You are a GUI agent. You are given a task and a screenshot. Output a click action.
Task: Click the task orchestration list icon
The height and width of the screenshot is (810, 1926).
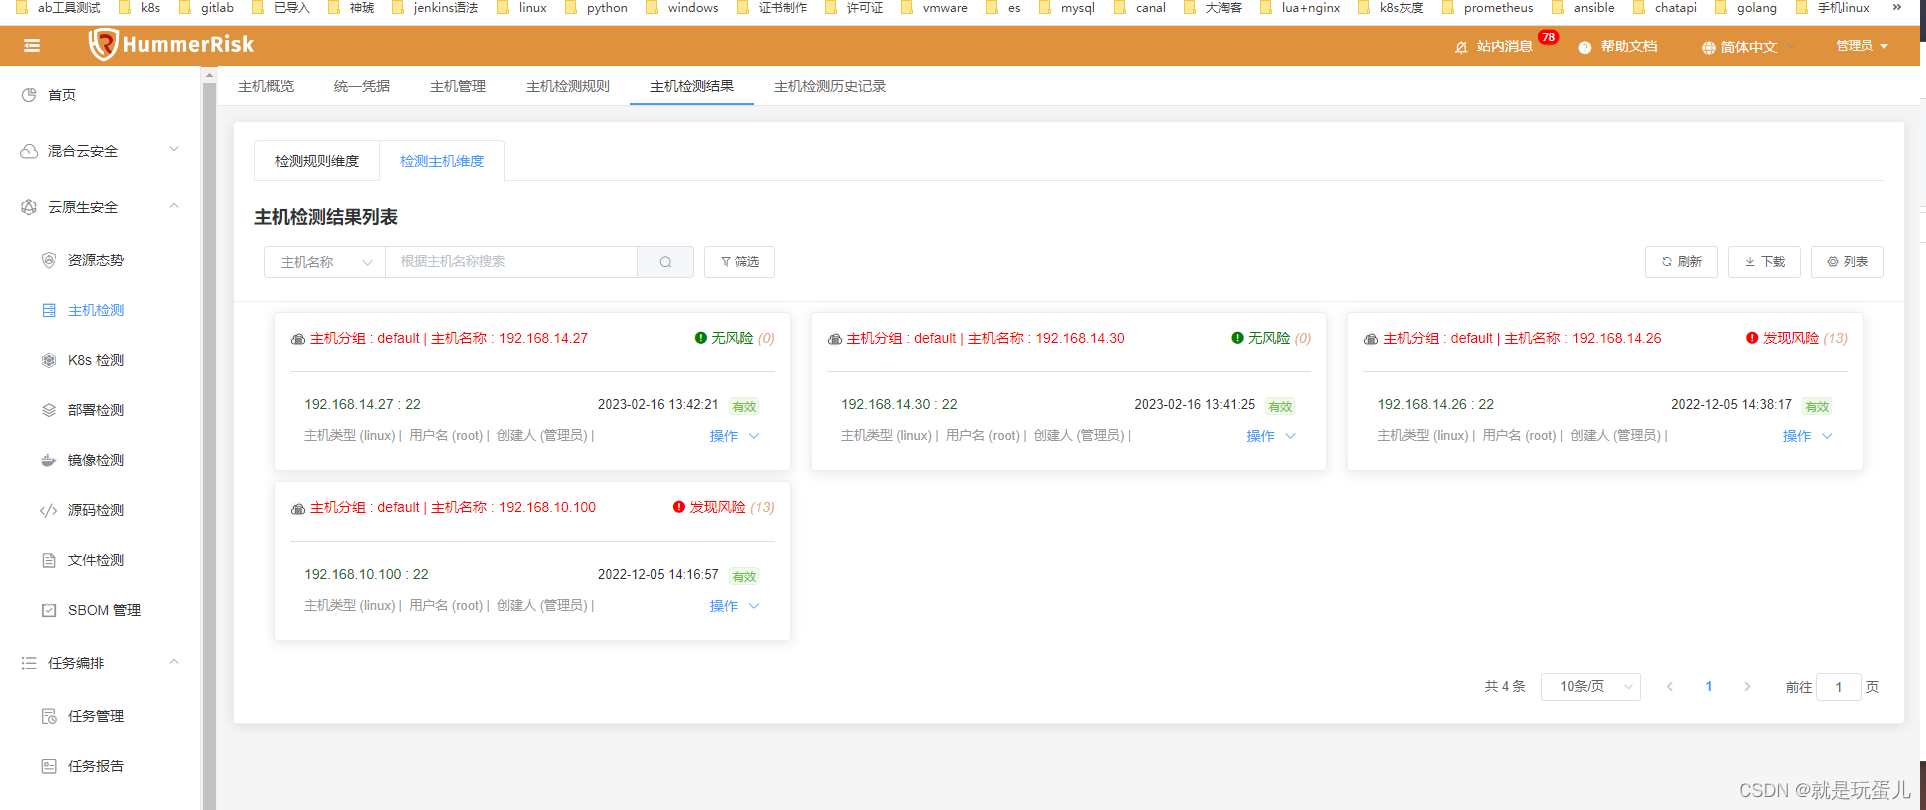pos(29,663)
